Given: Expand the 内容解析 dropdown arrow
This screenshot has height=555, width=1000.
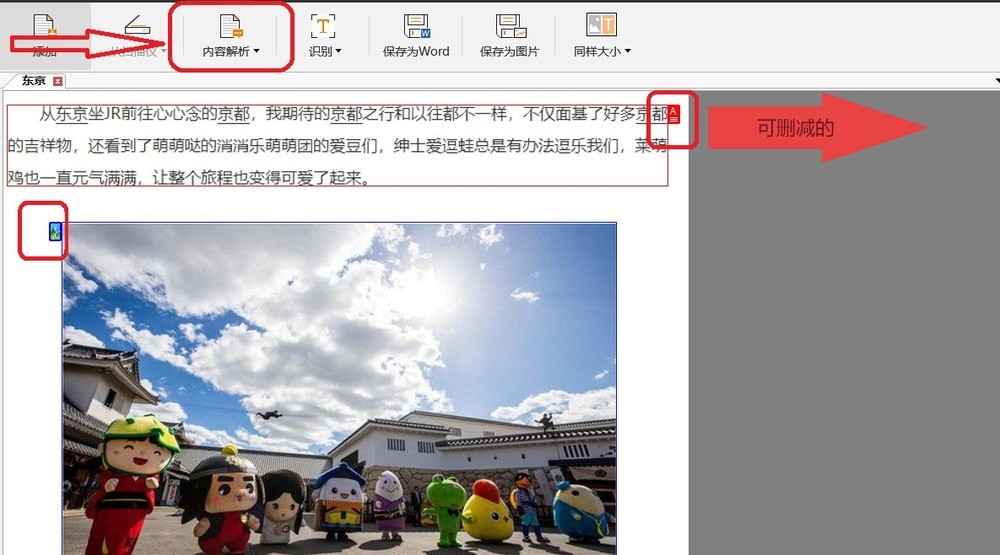Looking at the screenshot, I should click(x=257, y=52).
